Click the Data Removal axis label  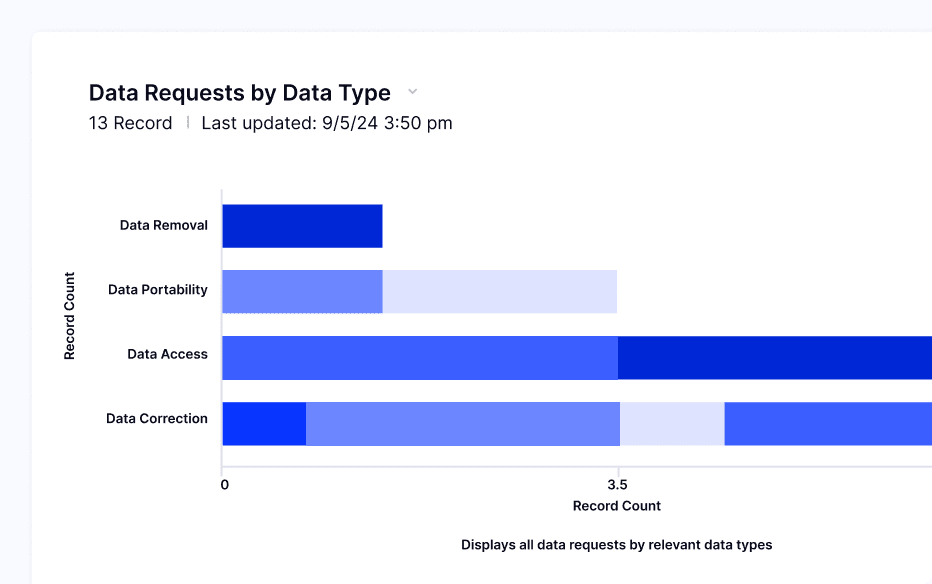tap(161, 225)
